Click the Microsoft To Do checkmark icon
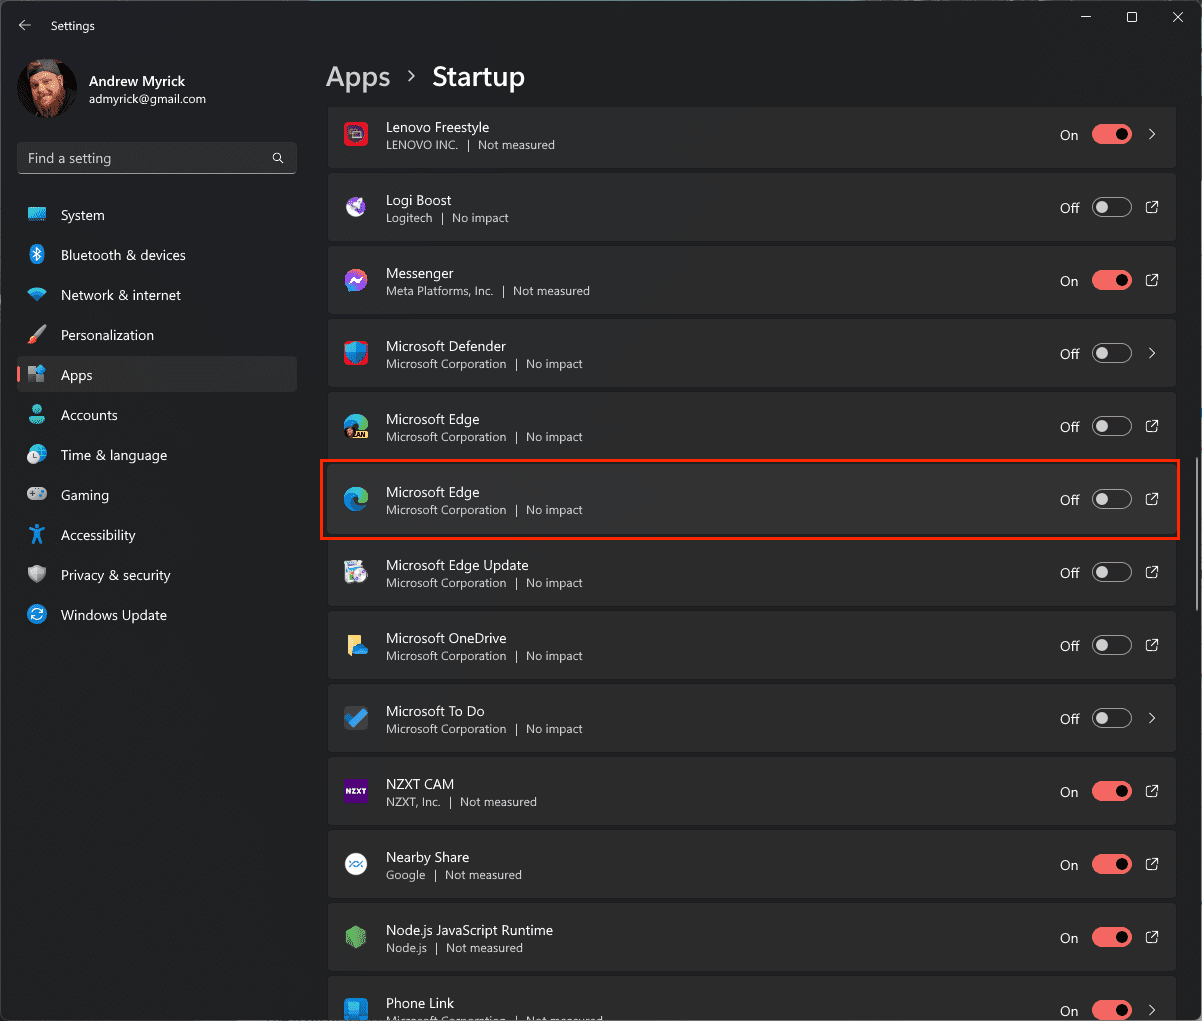 (x=356, y=718)
